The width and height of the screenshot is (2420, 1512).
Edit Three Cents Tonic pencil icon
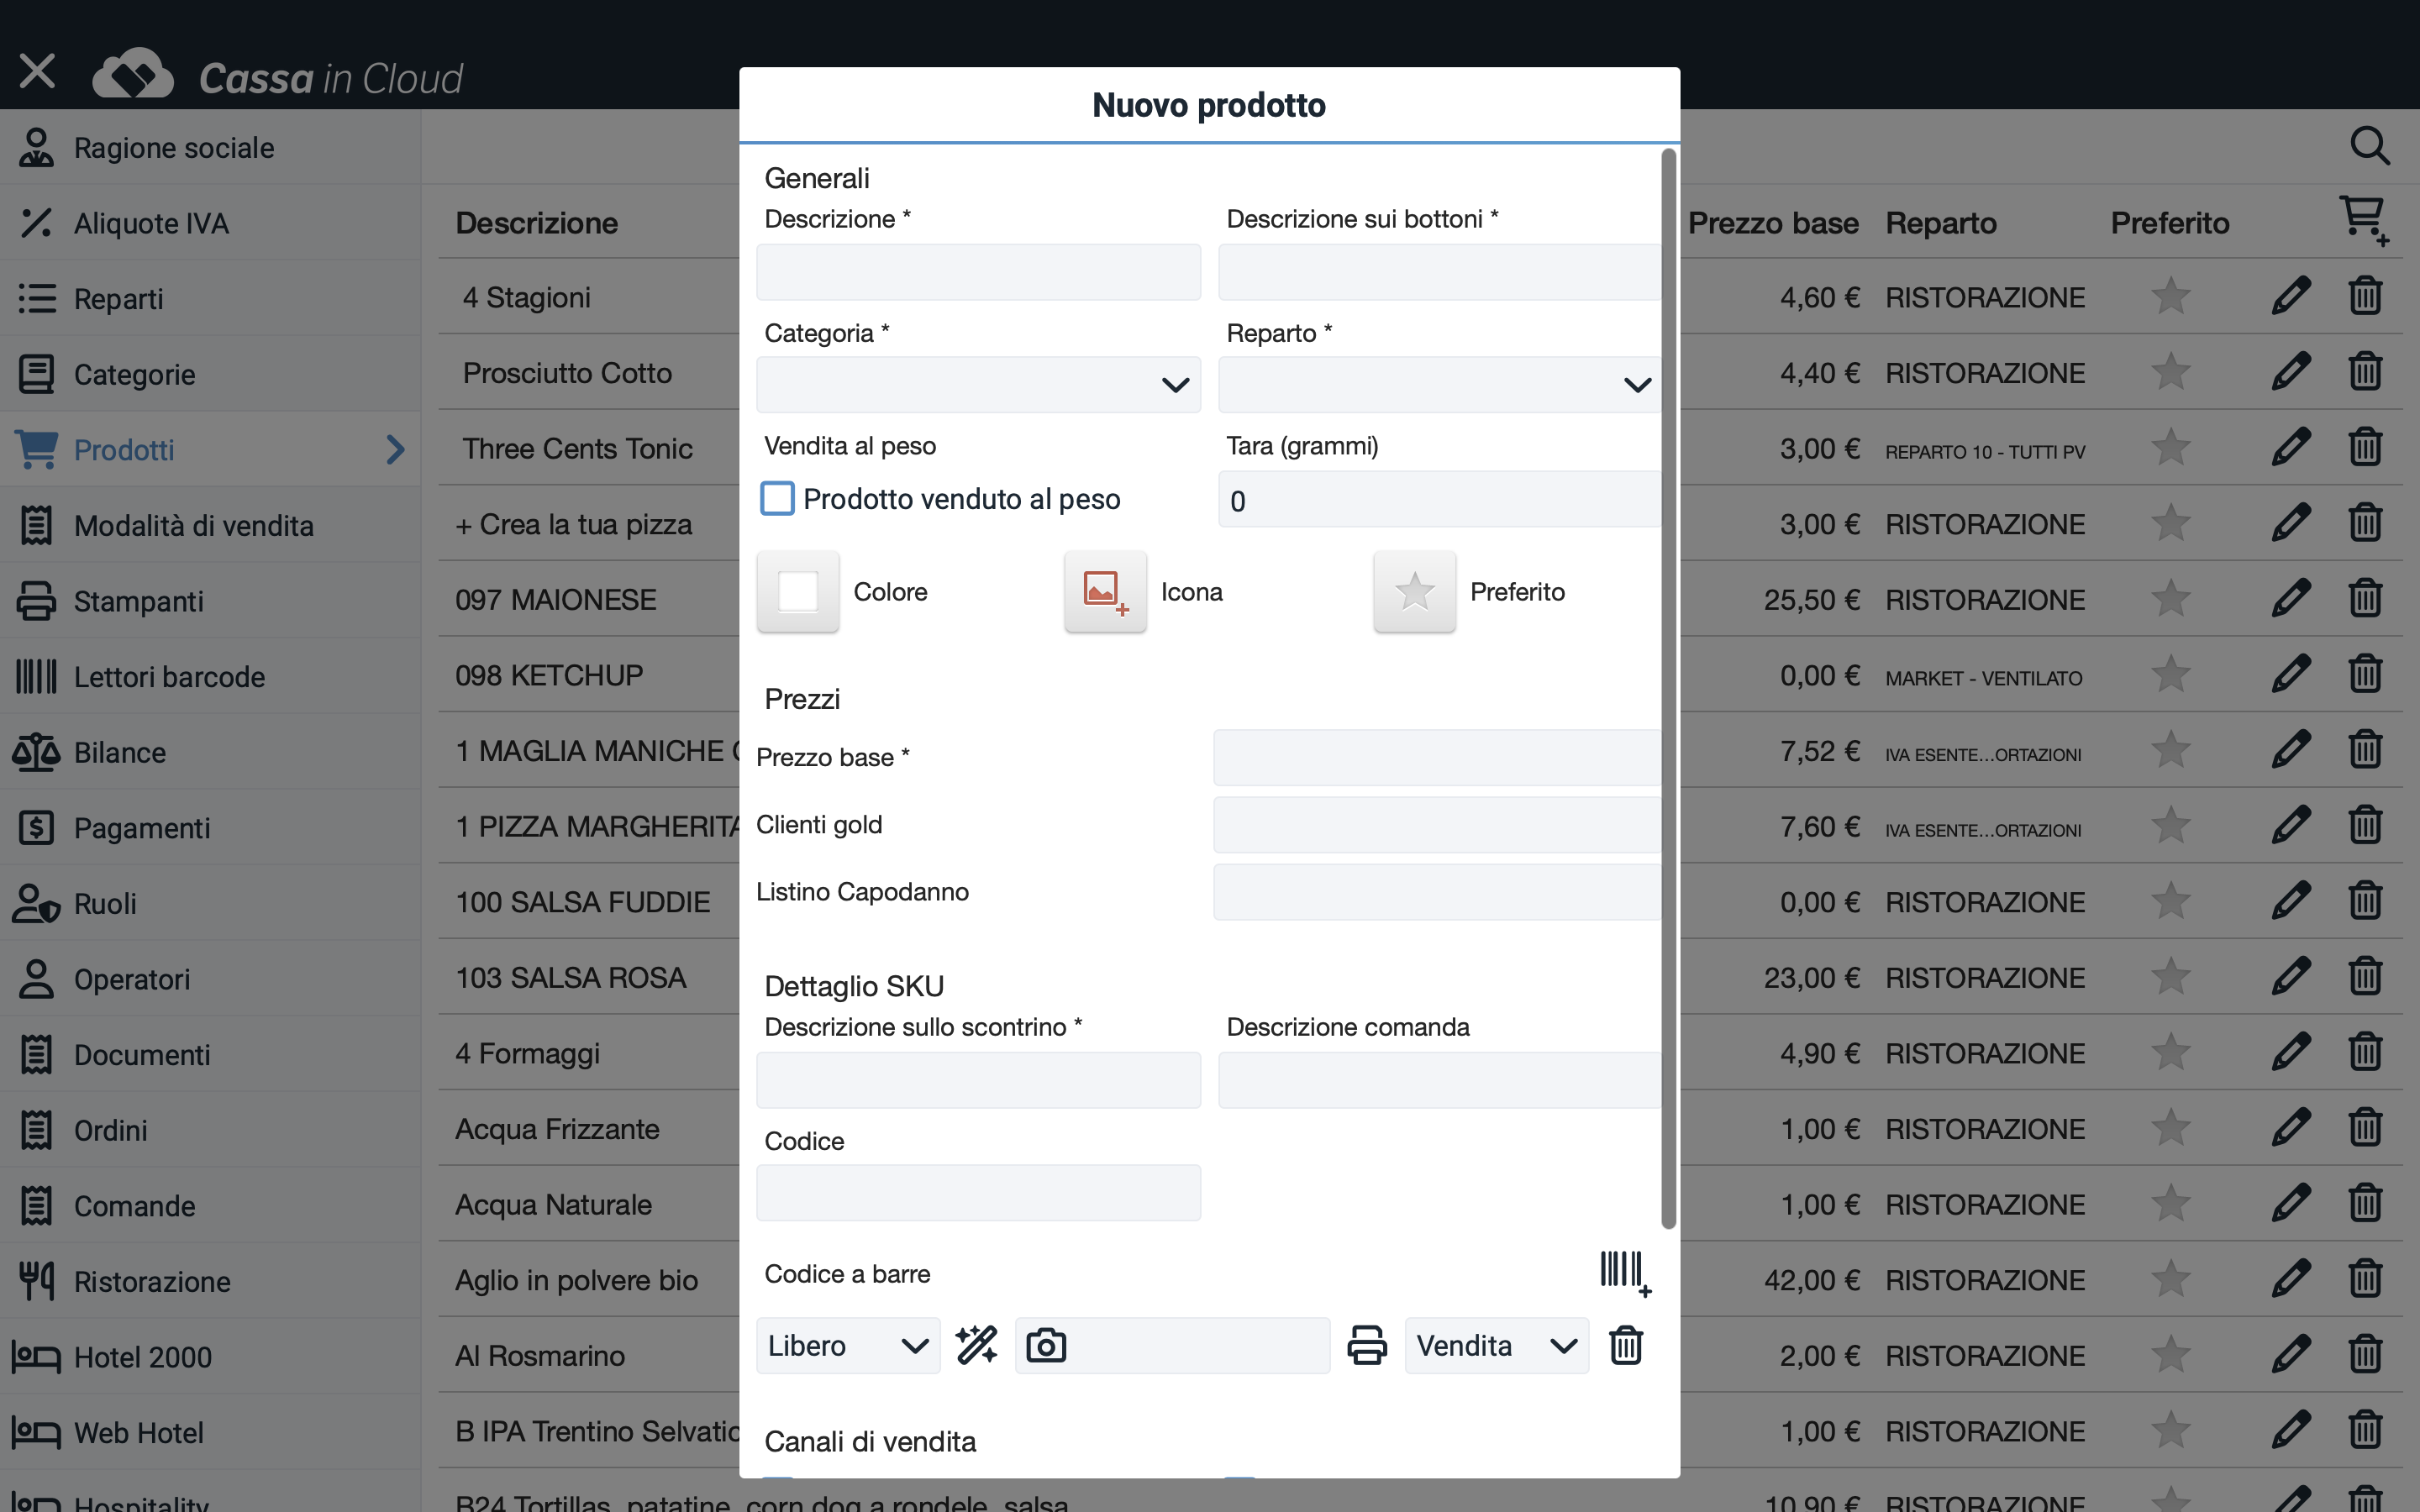point(2290,447)
